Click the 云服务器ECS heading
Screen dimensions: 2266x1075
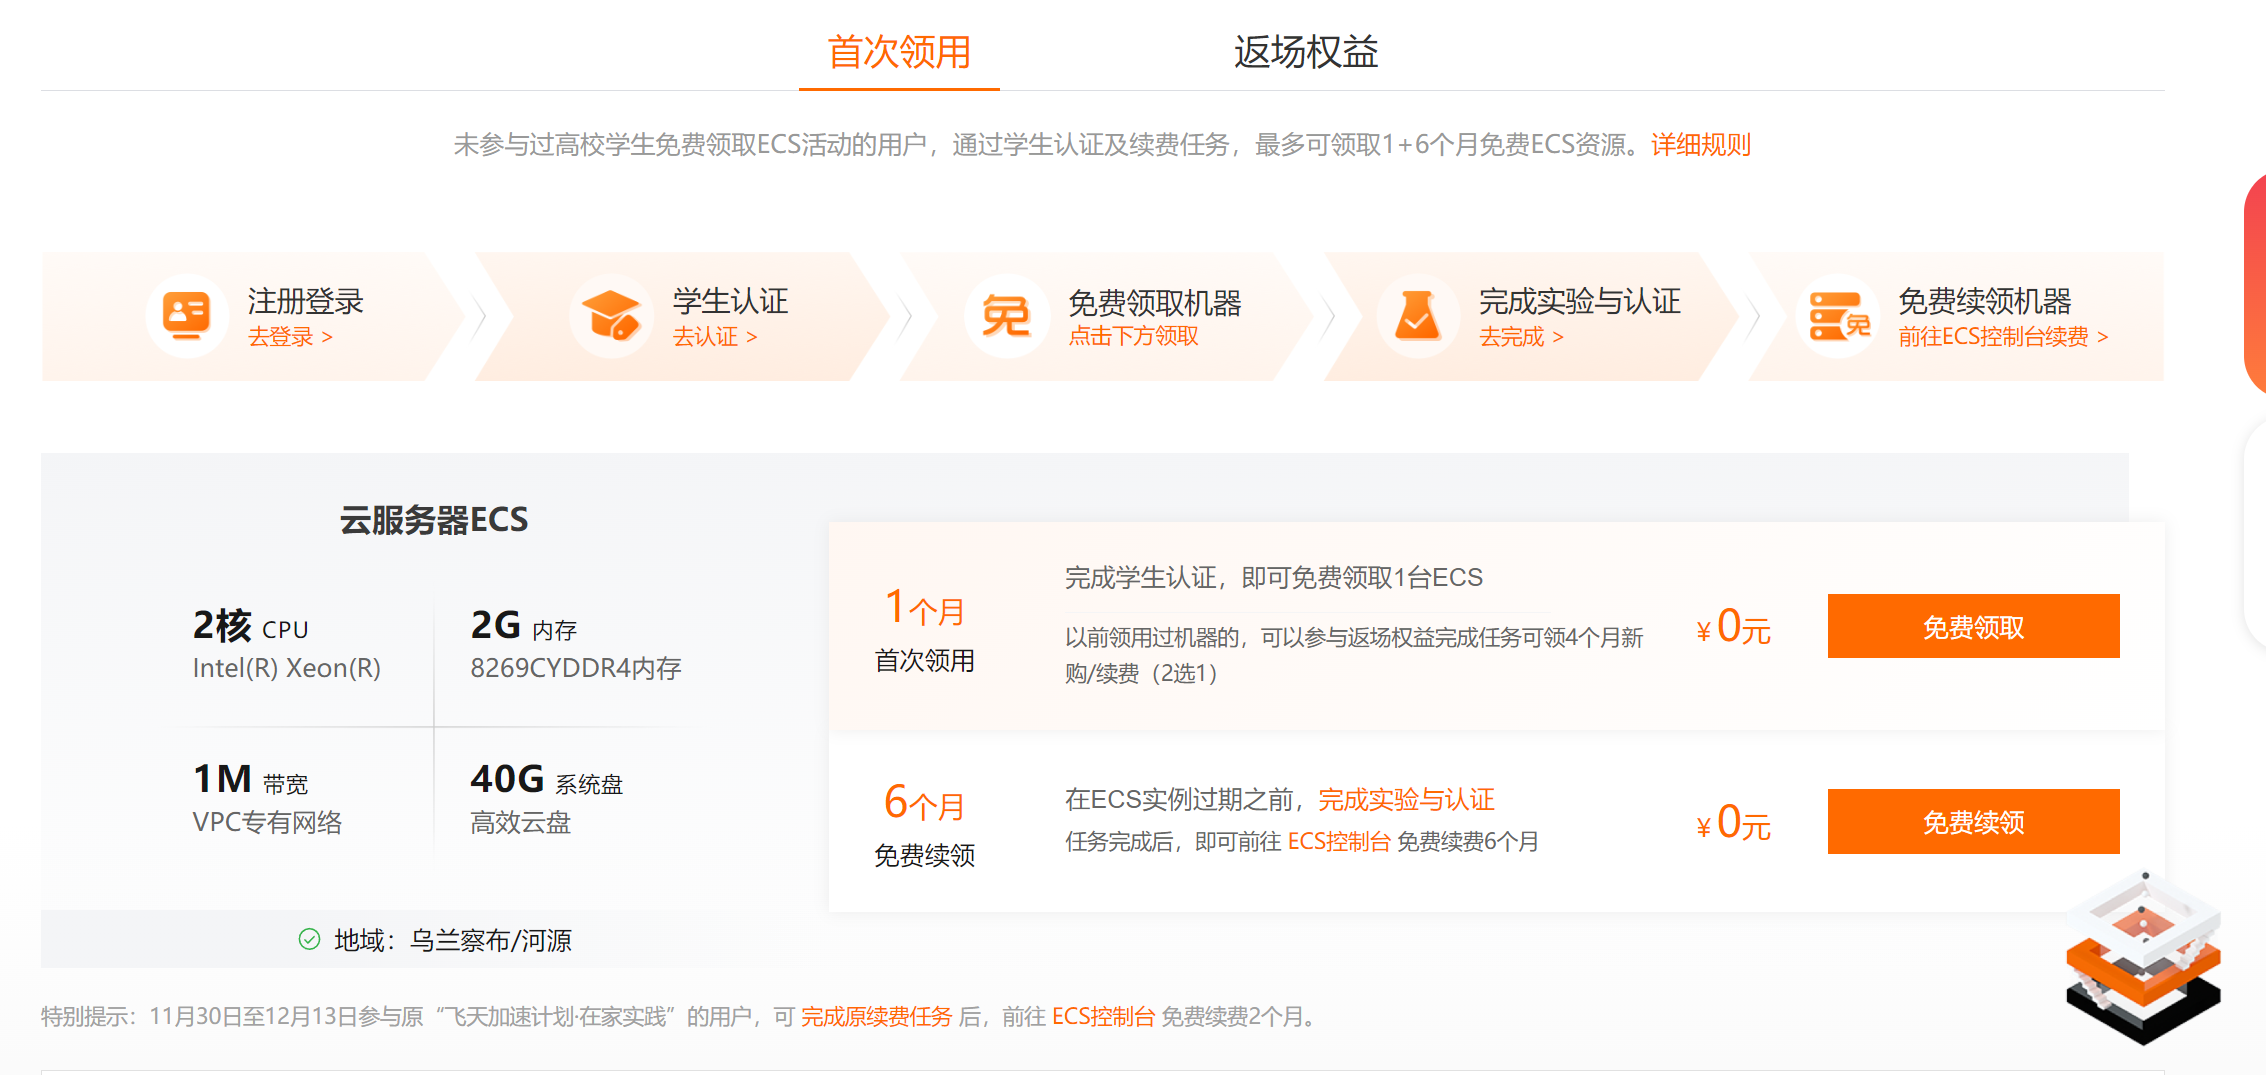coord(434,520)
